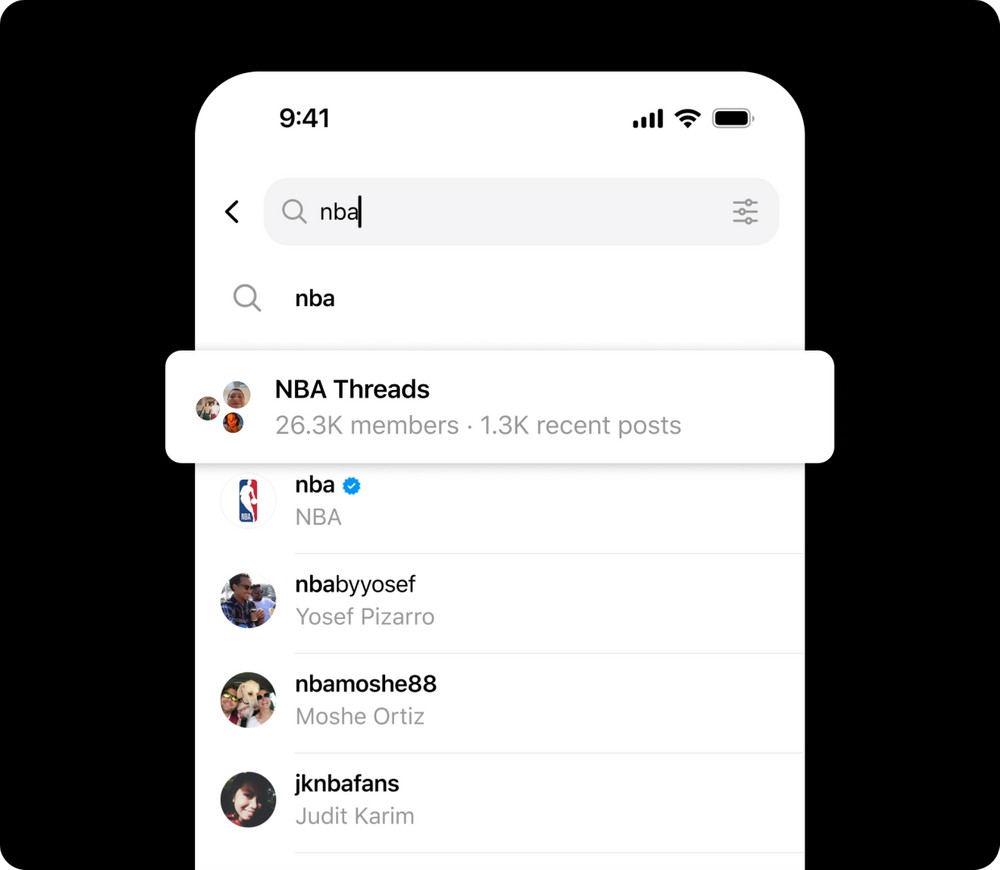Click the blue verified badge next to nba
Screen dimensions: 1000x870
click(351, 486)
